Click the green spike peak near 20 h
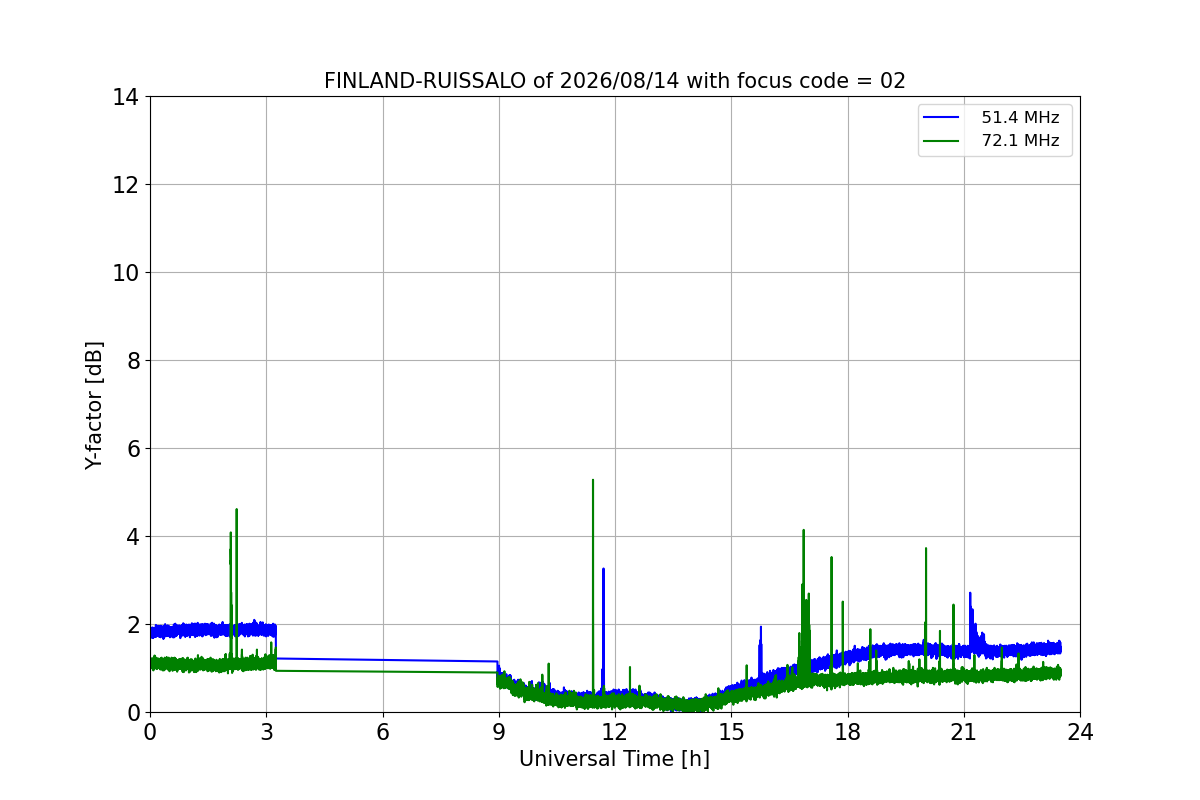 click(926, 548)
